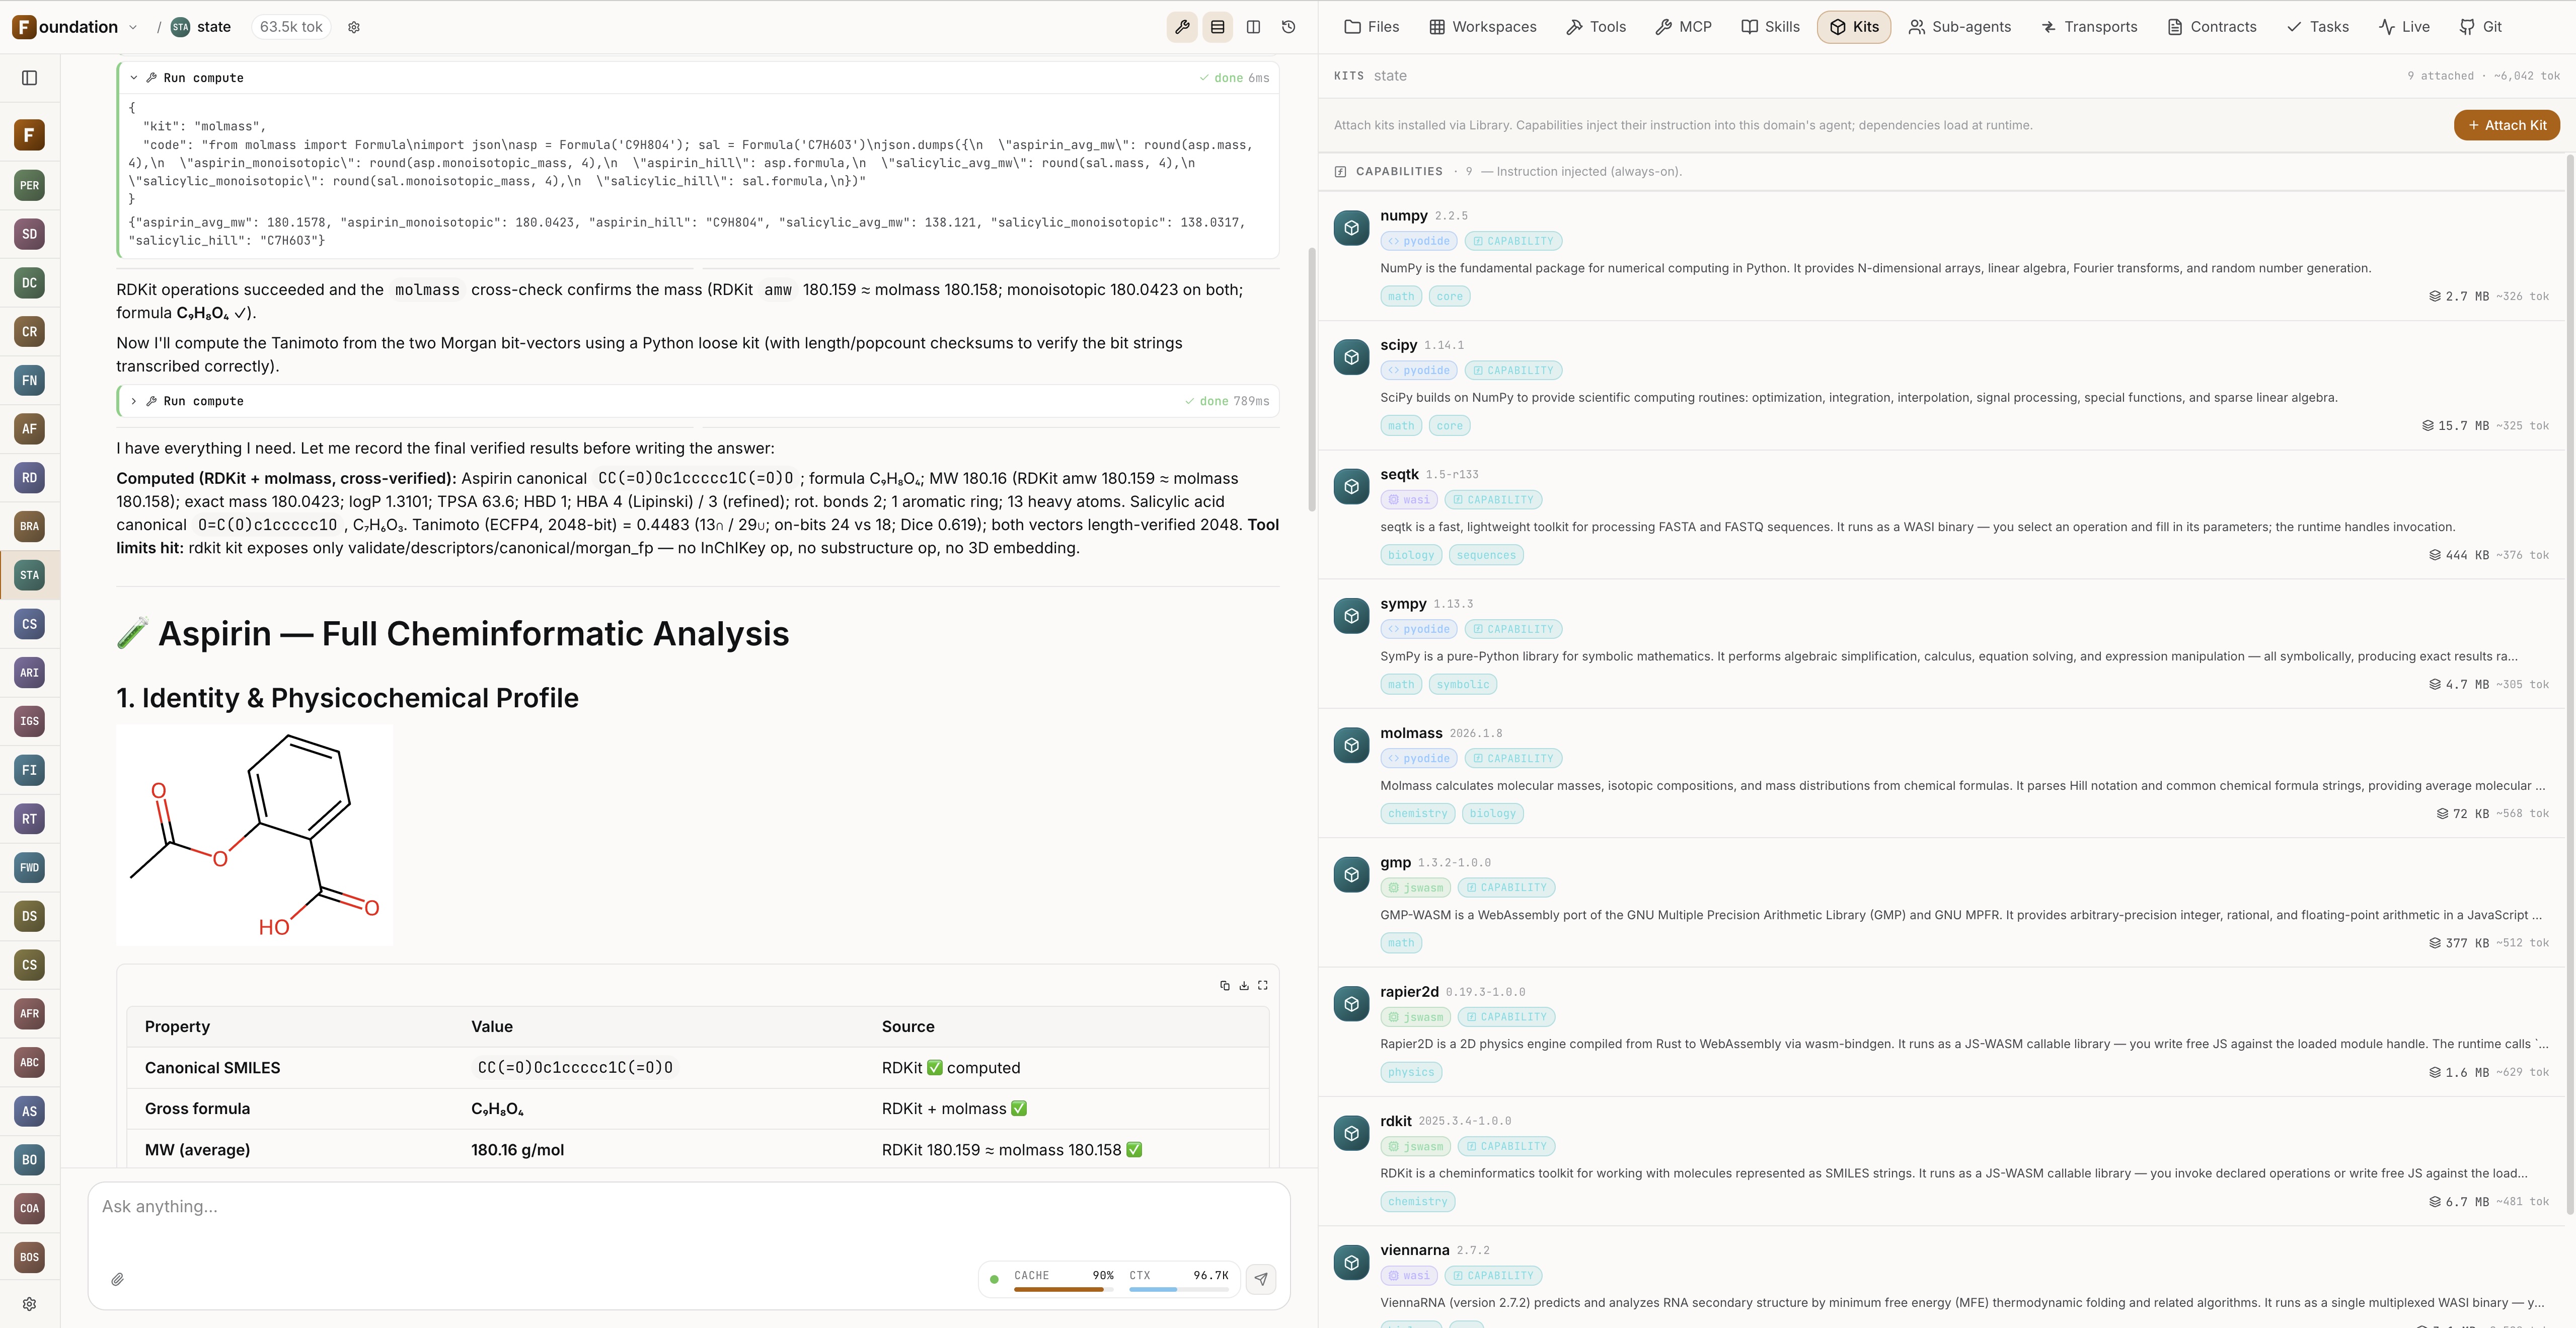Image resolution: width=2576 pixels, height=1328 pixels.
Task: Go to the Skills tab
Action: [1771, 27]
